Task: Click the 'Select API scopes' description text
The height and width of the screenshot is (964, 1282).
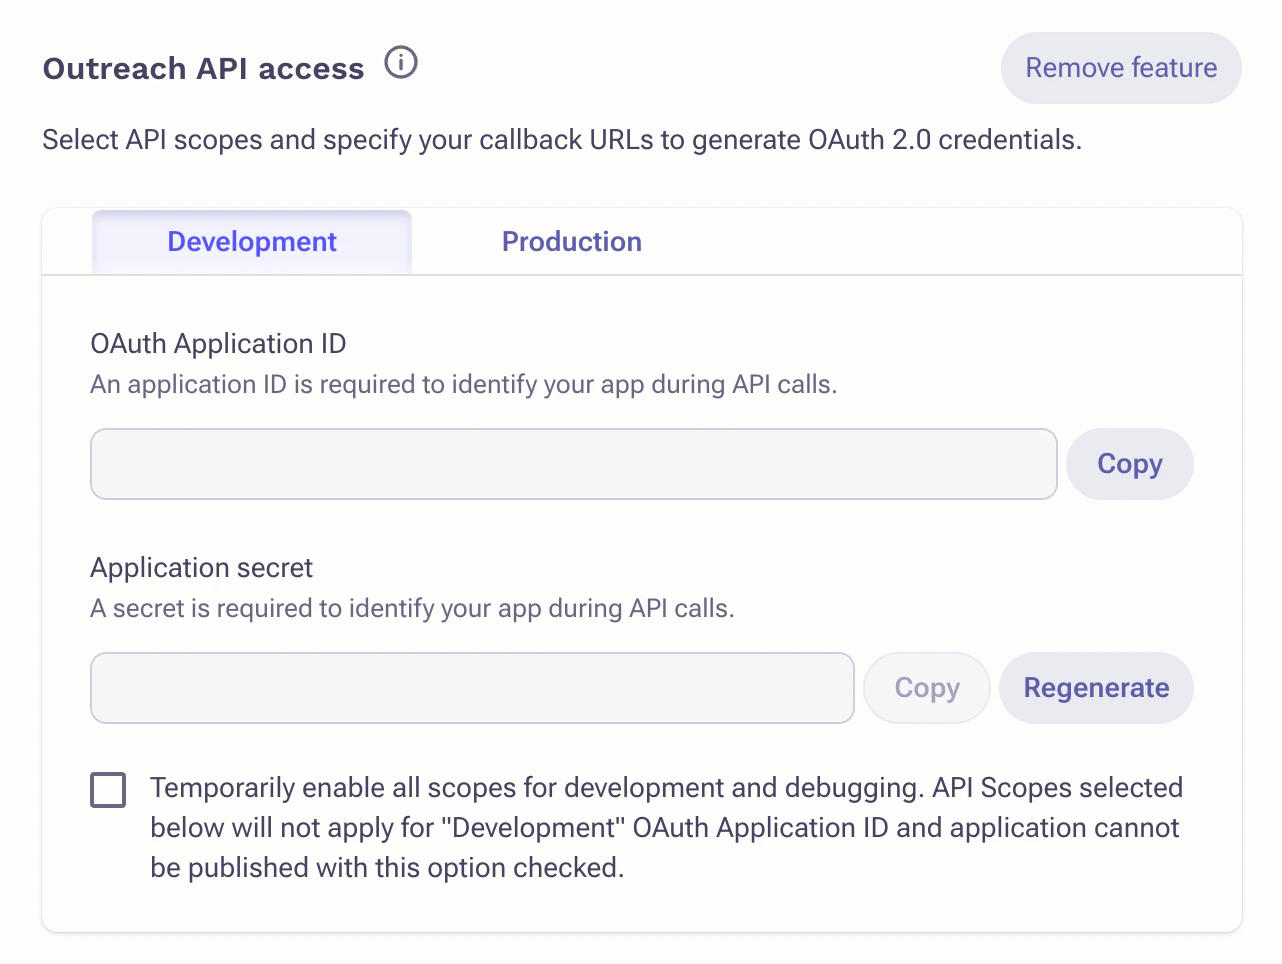Action: pyautogui.click(x=561, y=140)
